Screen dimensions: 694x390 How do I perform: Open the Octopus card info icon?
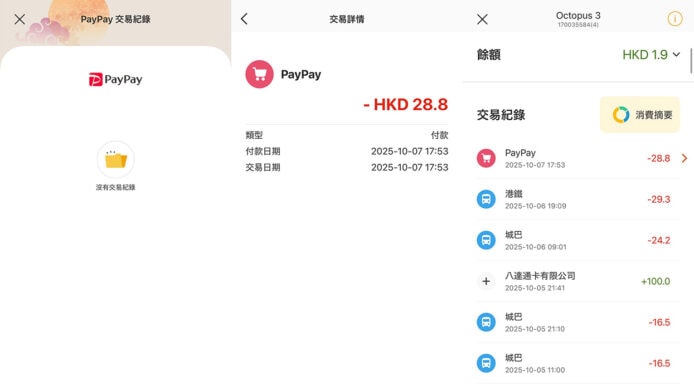[675, 19]
